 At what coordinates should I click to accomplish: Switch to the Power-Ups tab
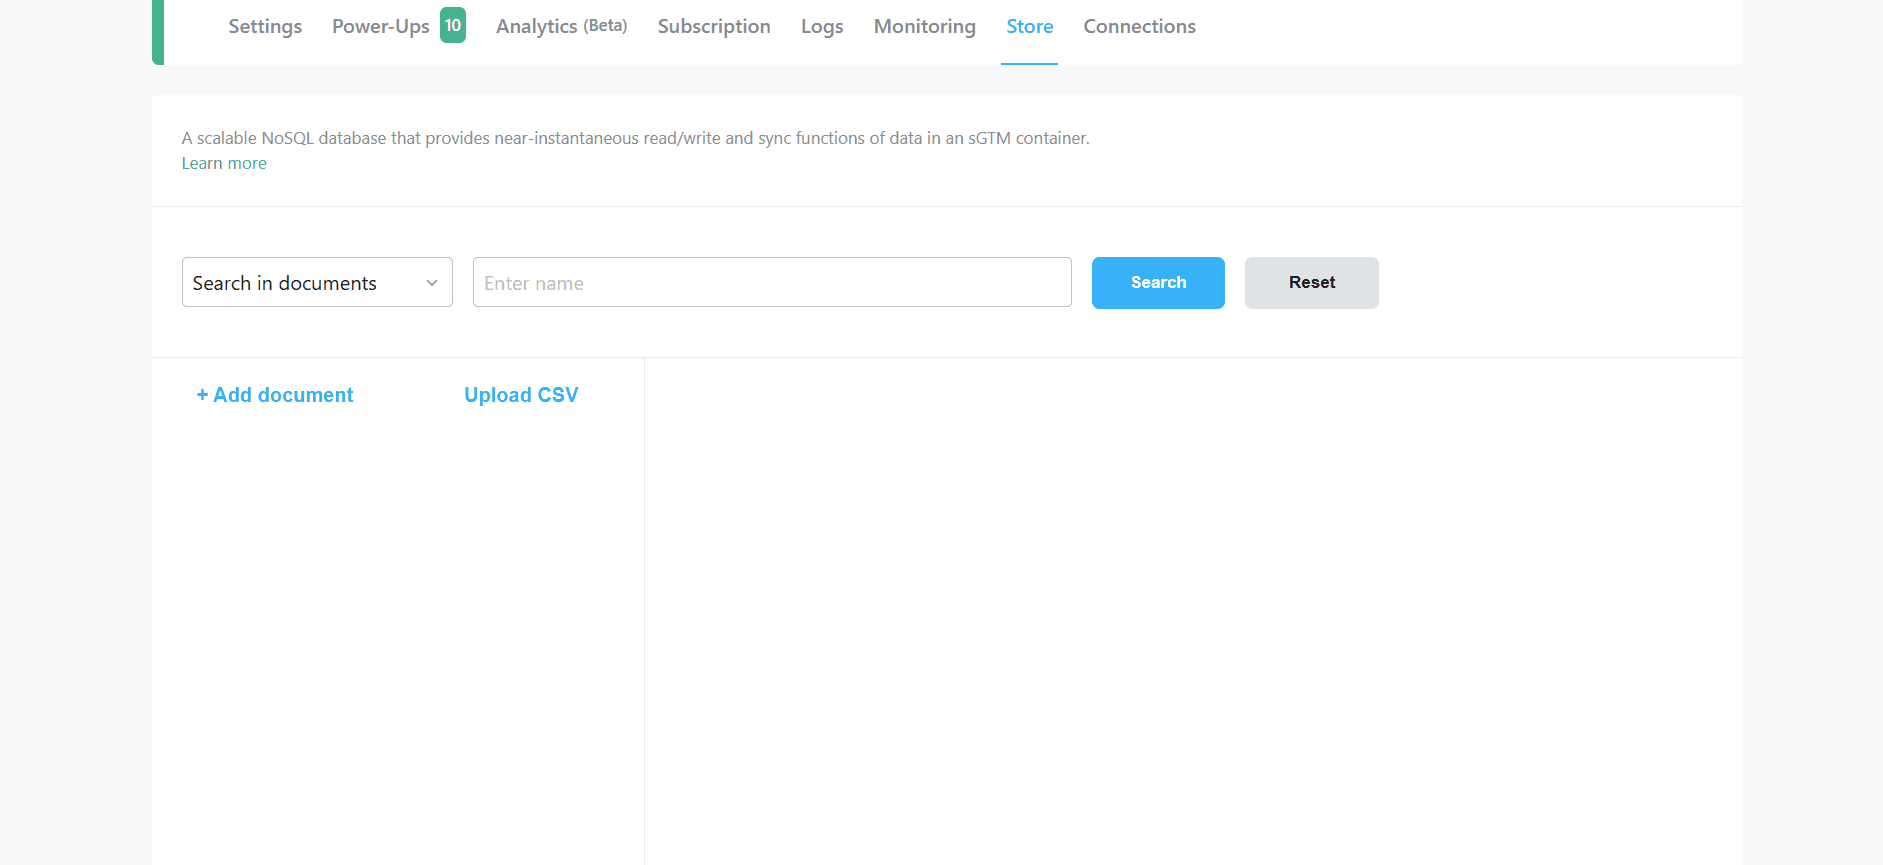pyautogui.click(x=381, y=27)
